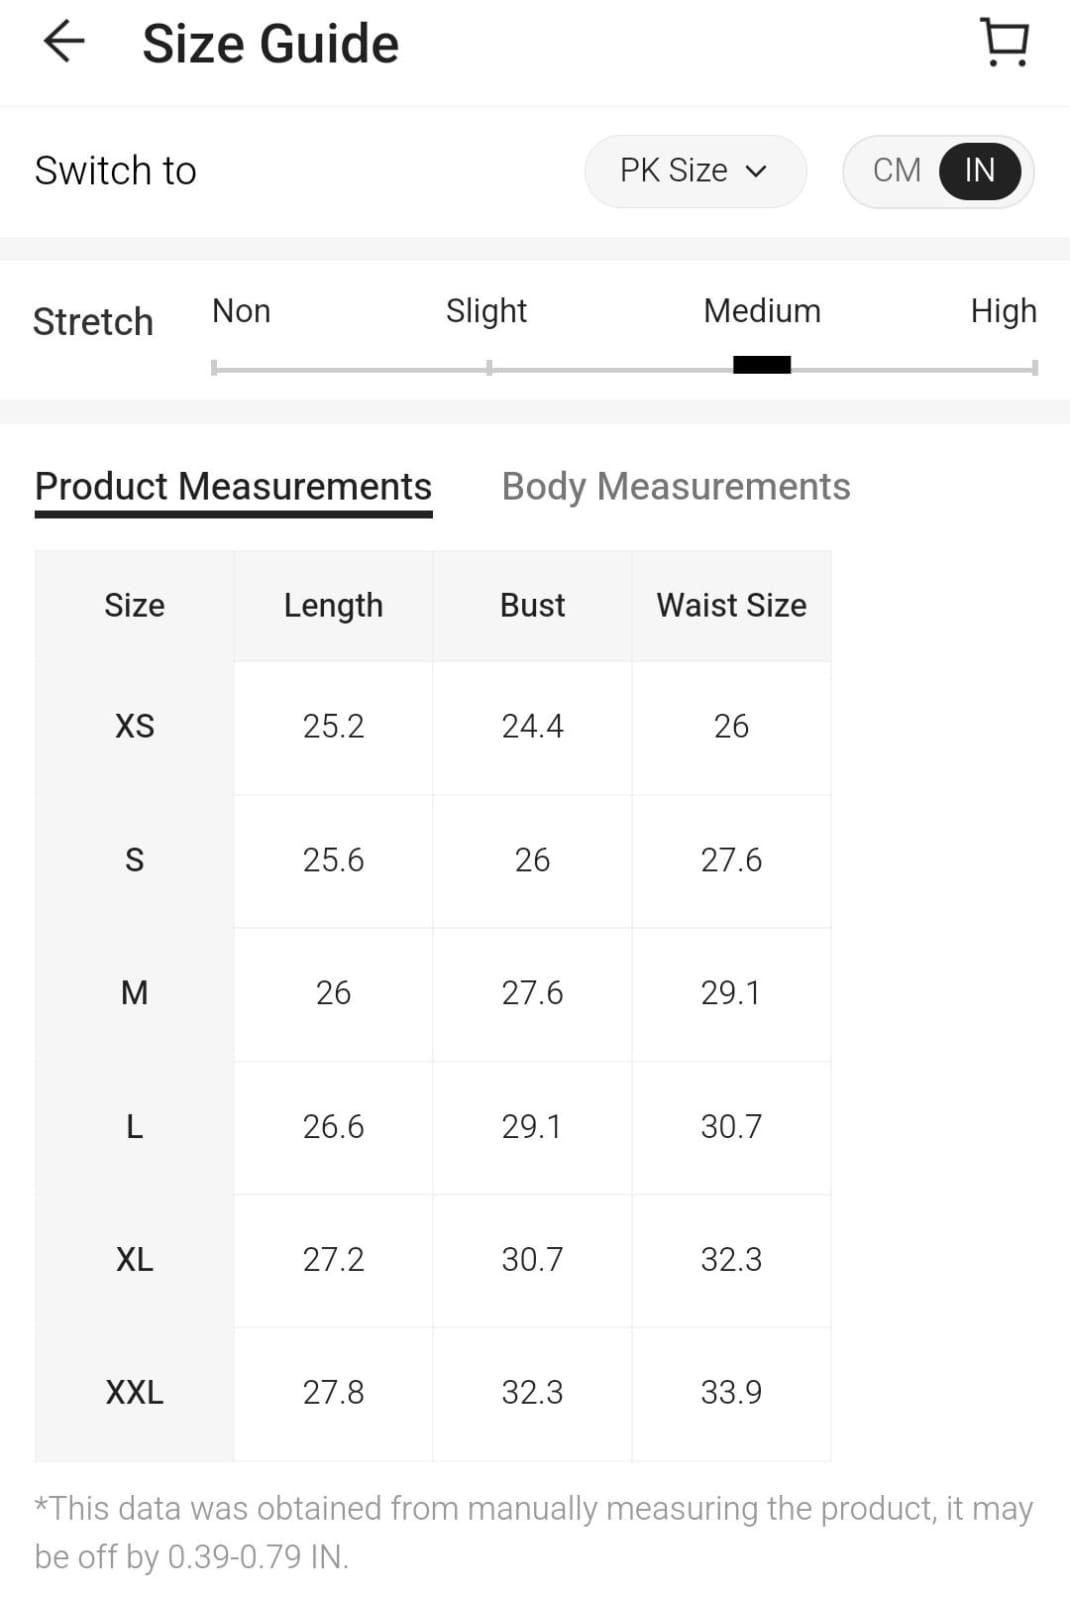Click the Bust column header
The height and width of the screenshot is (1600, 1070).
pos(532,606)
